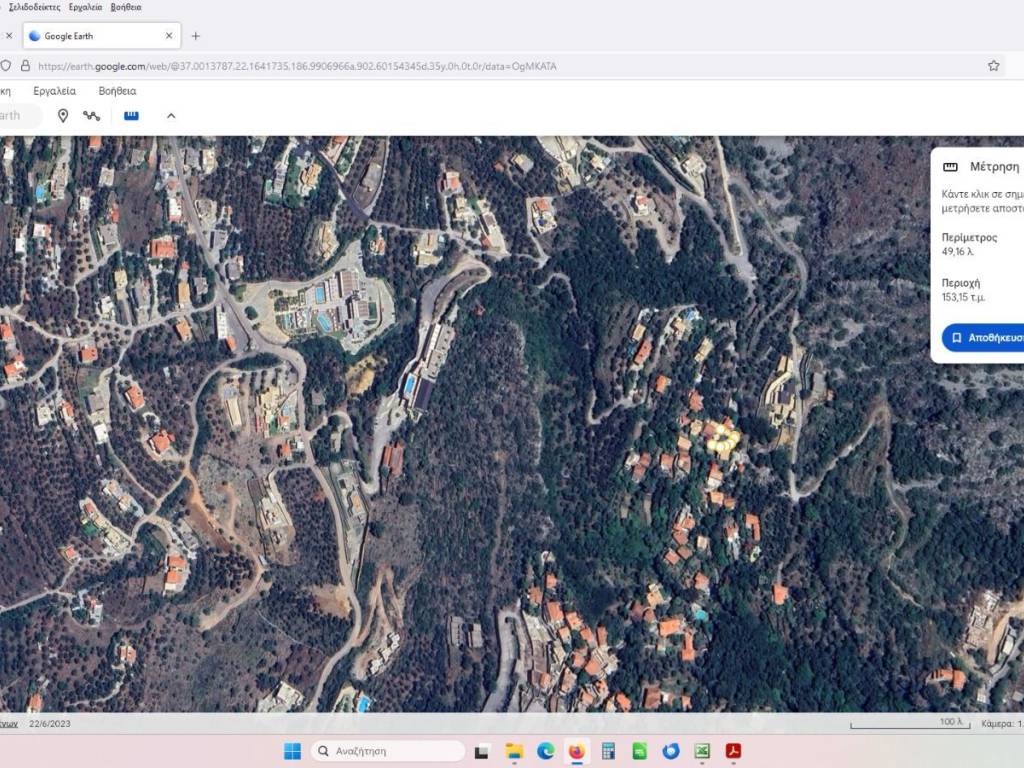Collapse the toolbar with the chevron arrow
Viewport: 1024px width, 768px height.
[171, 116]
